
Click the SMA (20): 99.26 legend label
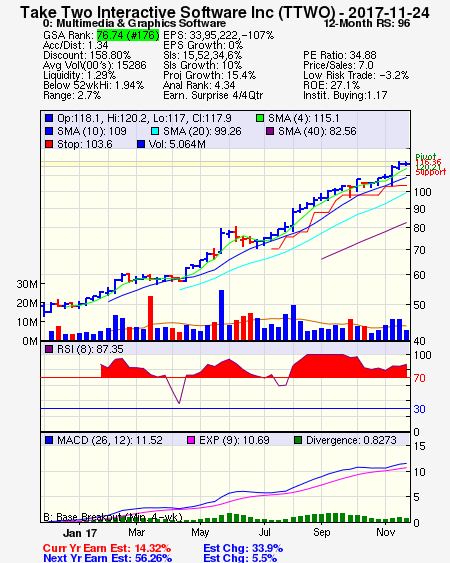coord(202,131)
